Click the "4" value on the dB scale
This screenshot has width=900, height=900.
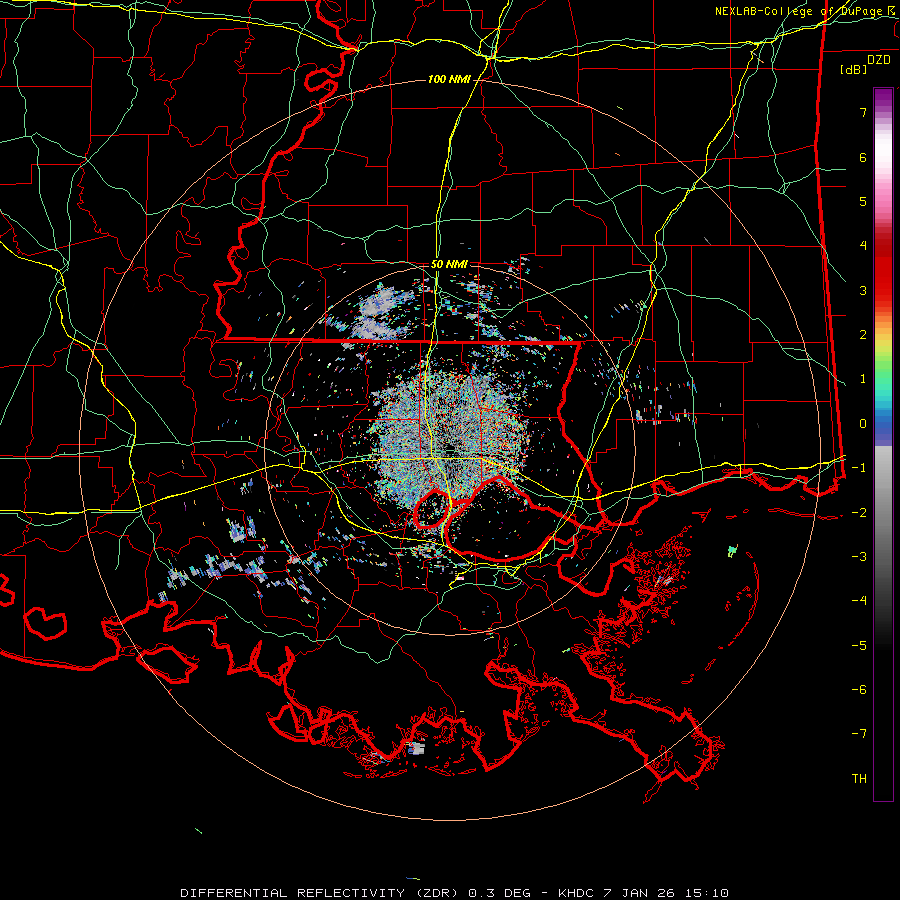point(863,246)
